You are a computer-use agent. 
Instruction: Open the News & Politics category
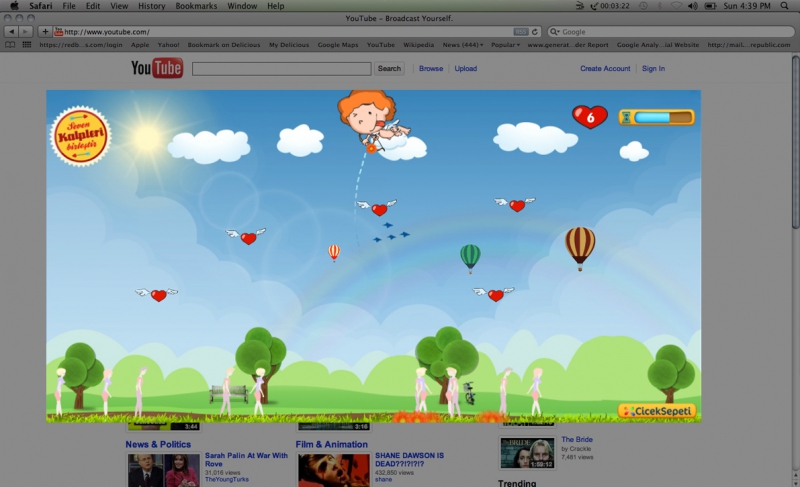pyautogui.click(x=158, y=444)
